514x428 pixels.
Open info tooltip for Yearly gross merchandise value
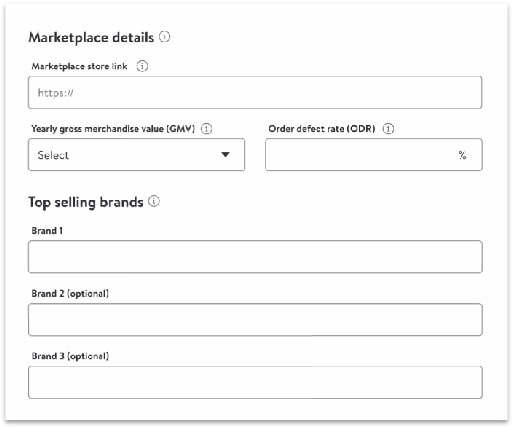[x=206, y=129]
